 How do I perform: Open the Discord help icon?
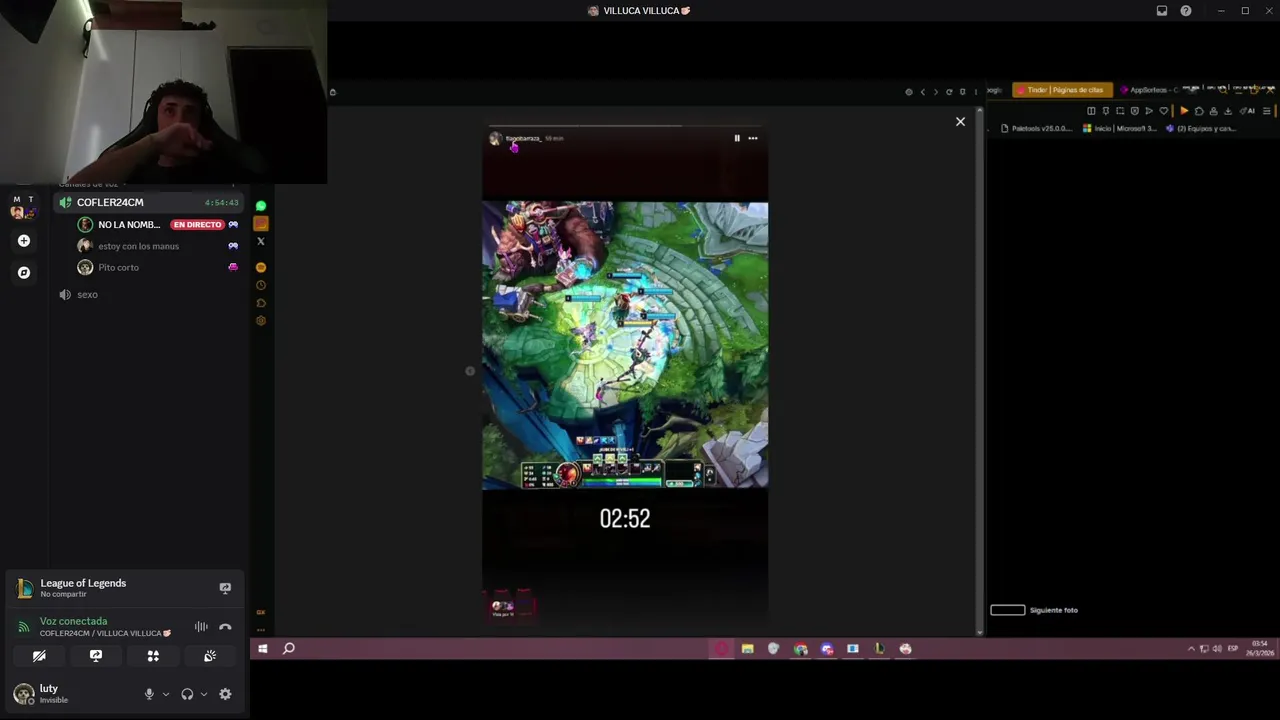(1186, 11)
